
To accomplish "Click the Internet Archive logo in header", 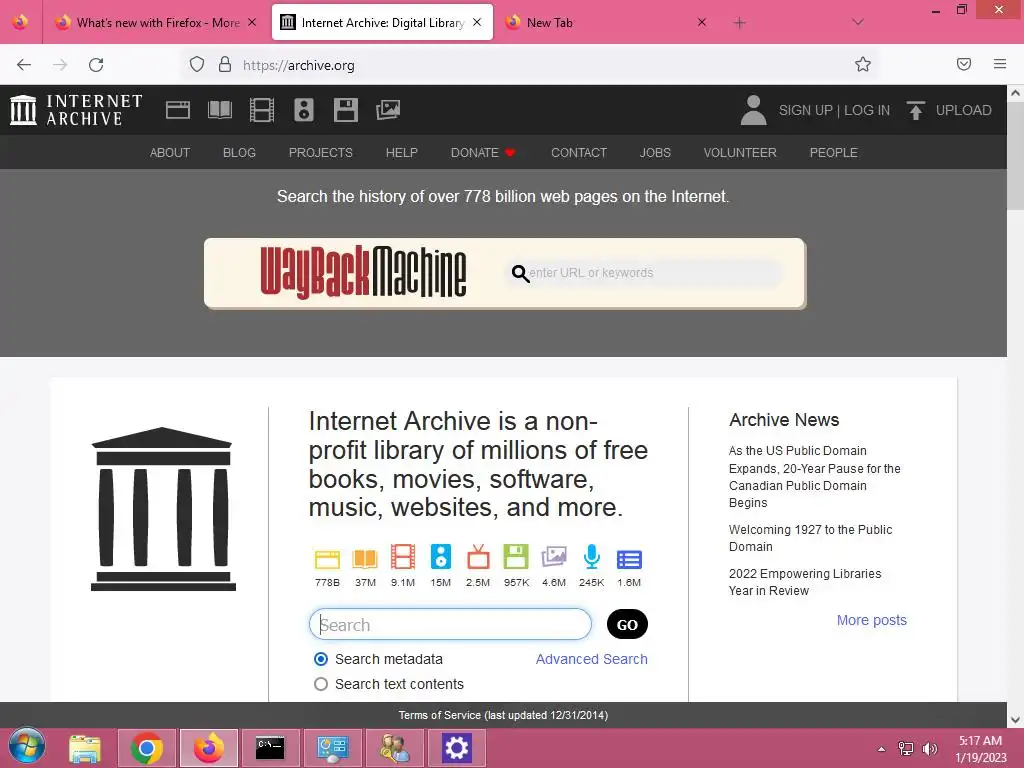I will 76,110.
